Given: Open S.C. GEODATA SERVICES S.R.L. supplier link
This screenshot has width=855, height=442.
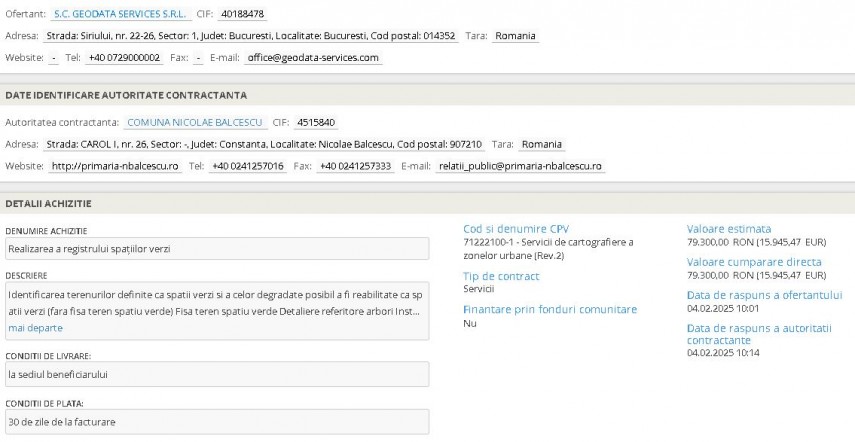Looking at the screenshot, I should (121, 14).
